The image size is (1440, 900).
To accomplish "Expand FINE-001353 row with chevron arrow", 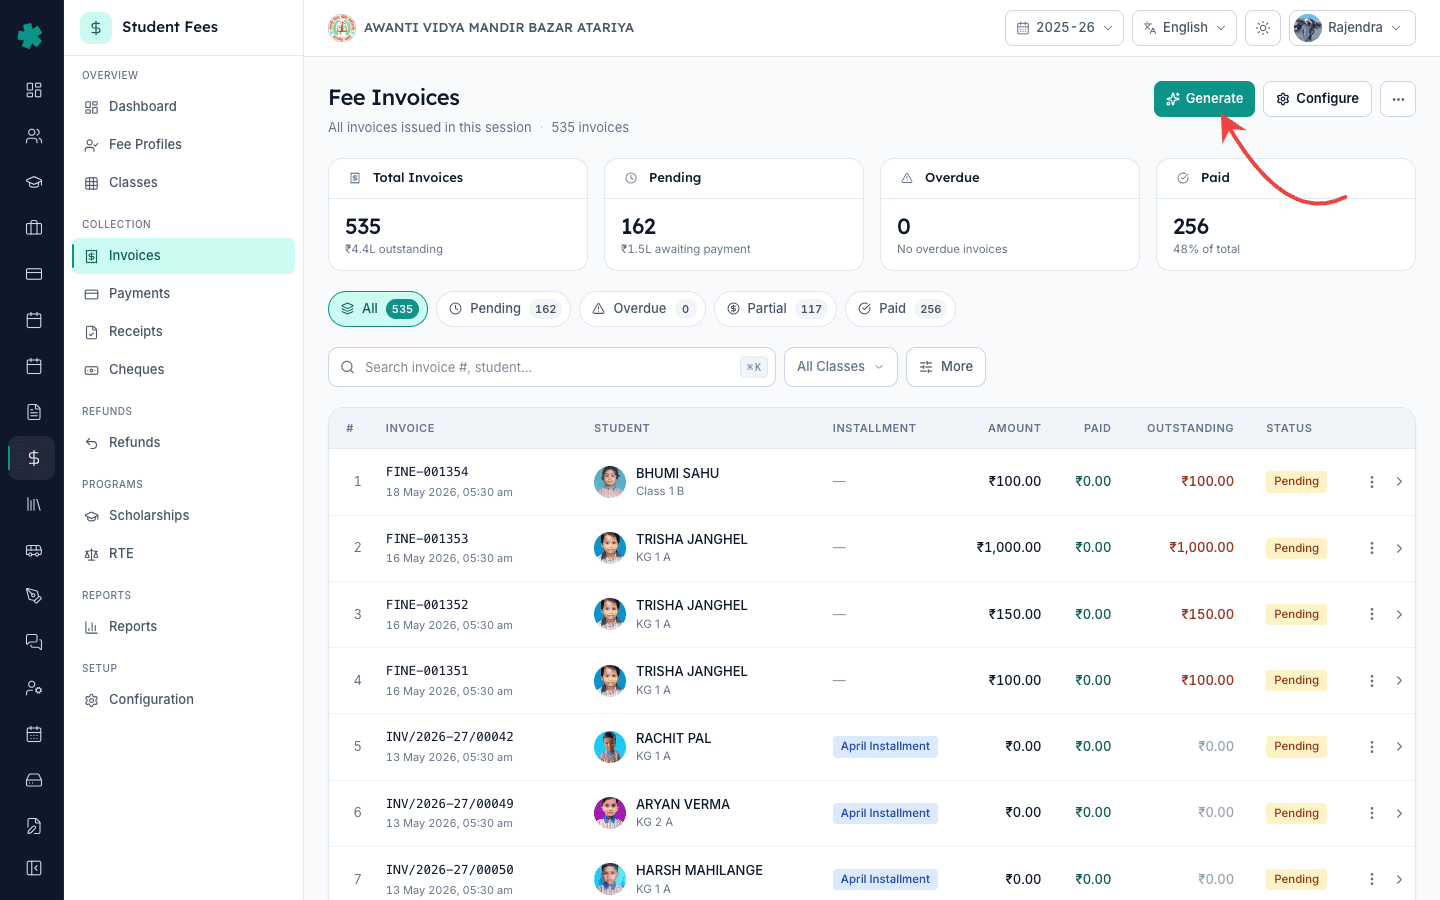I will pyautogui.click(x=1399, y=548).
